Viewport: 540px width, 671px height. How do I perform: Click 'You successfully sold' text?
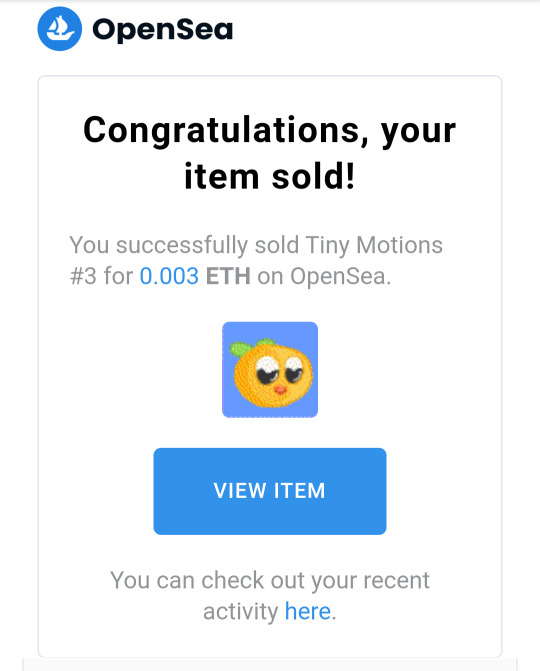tap(184, 245)
